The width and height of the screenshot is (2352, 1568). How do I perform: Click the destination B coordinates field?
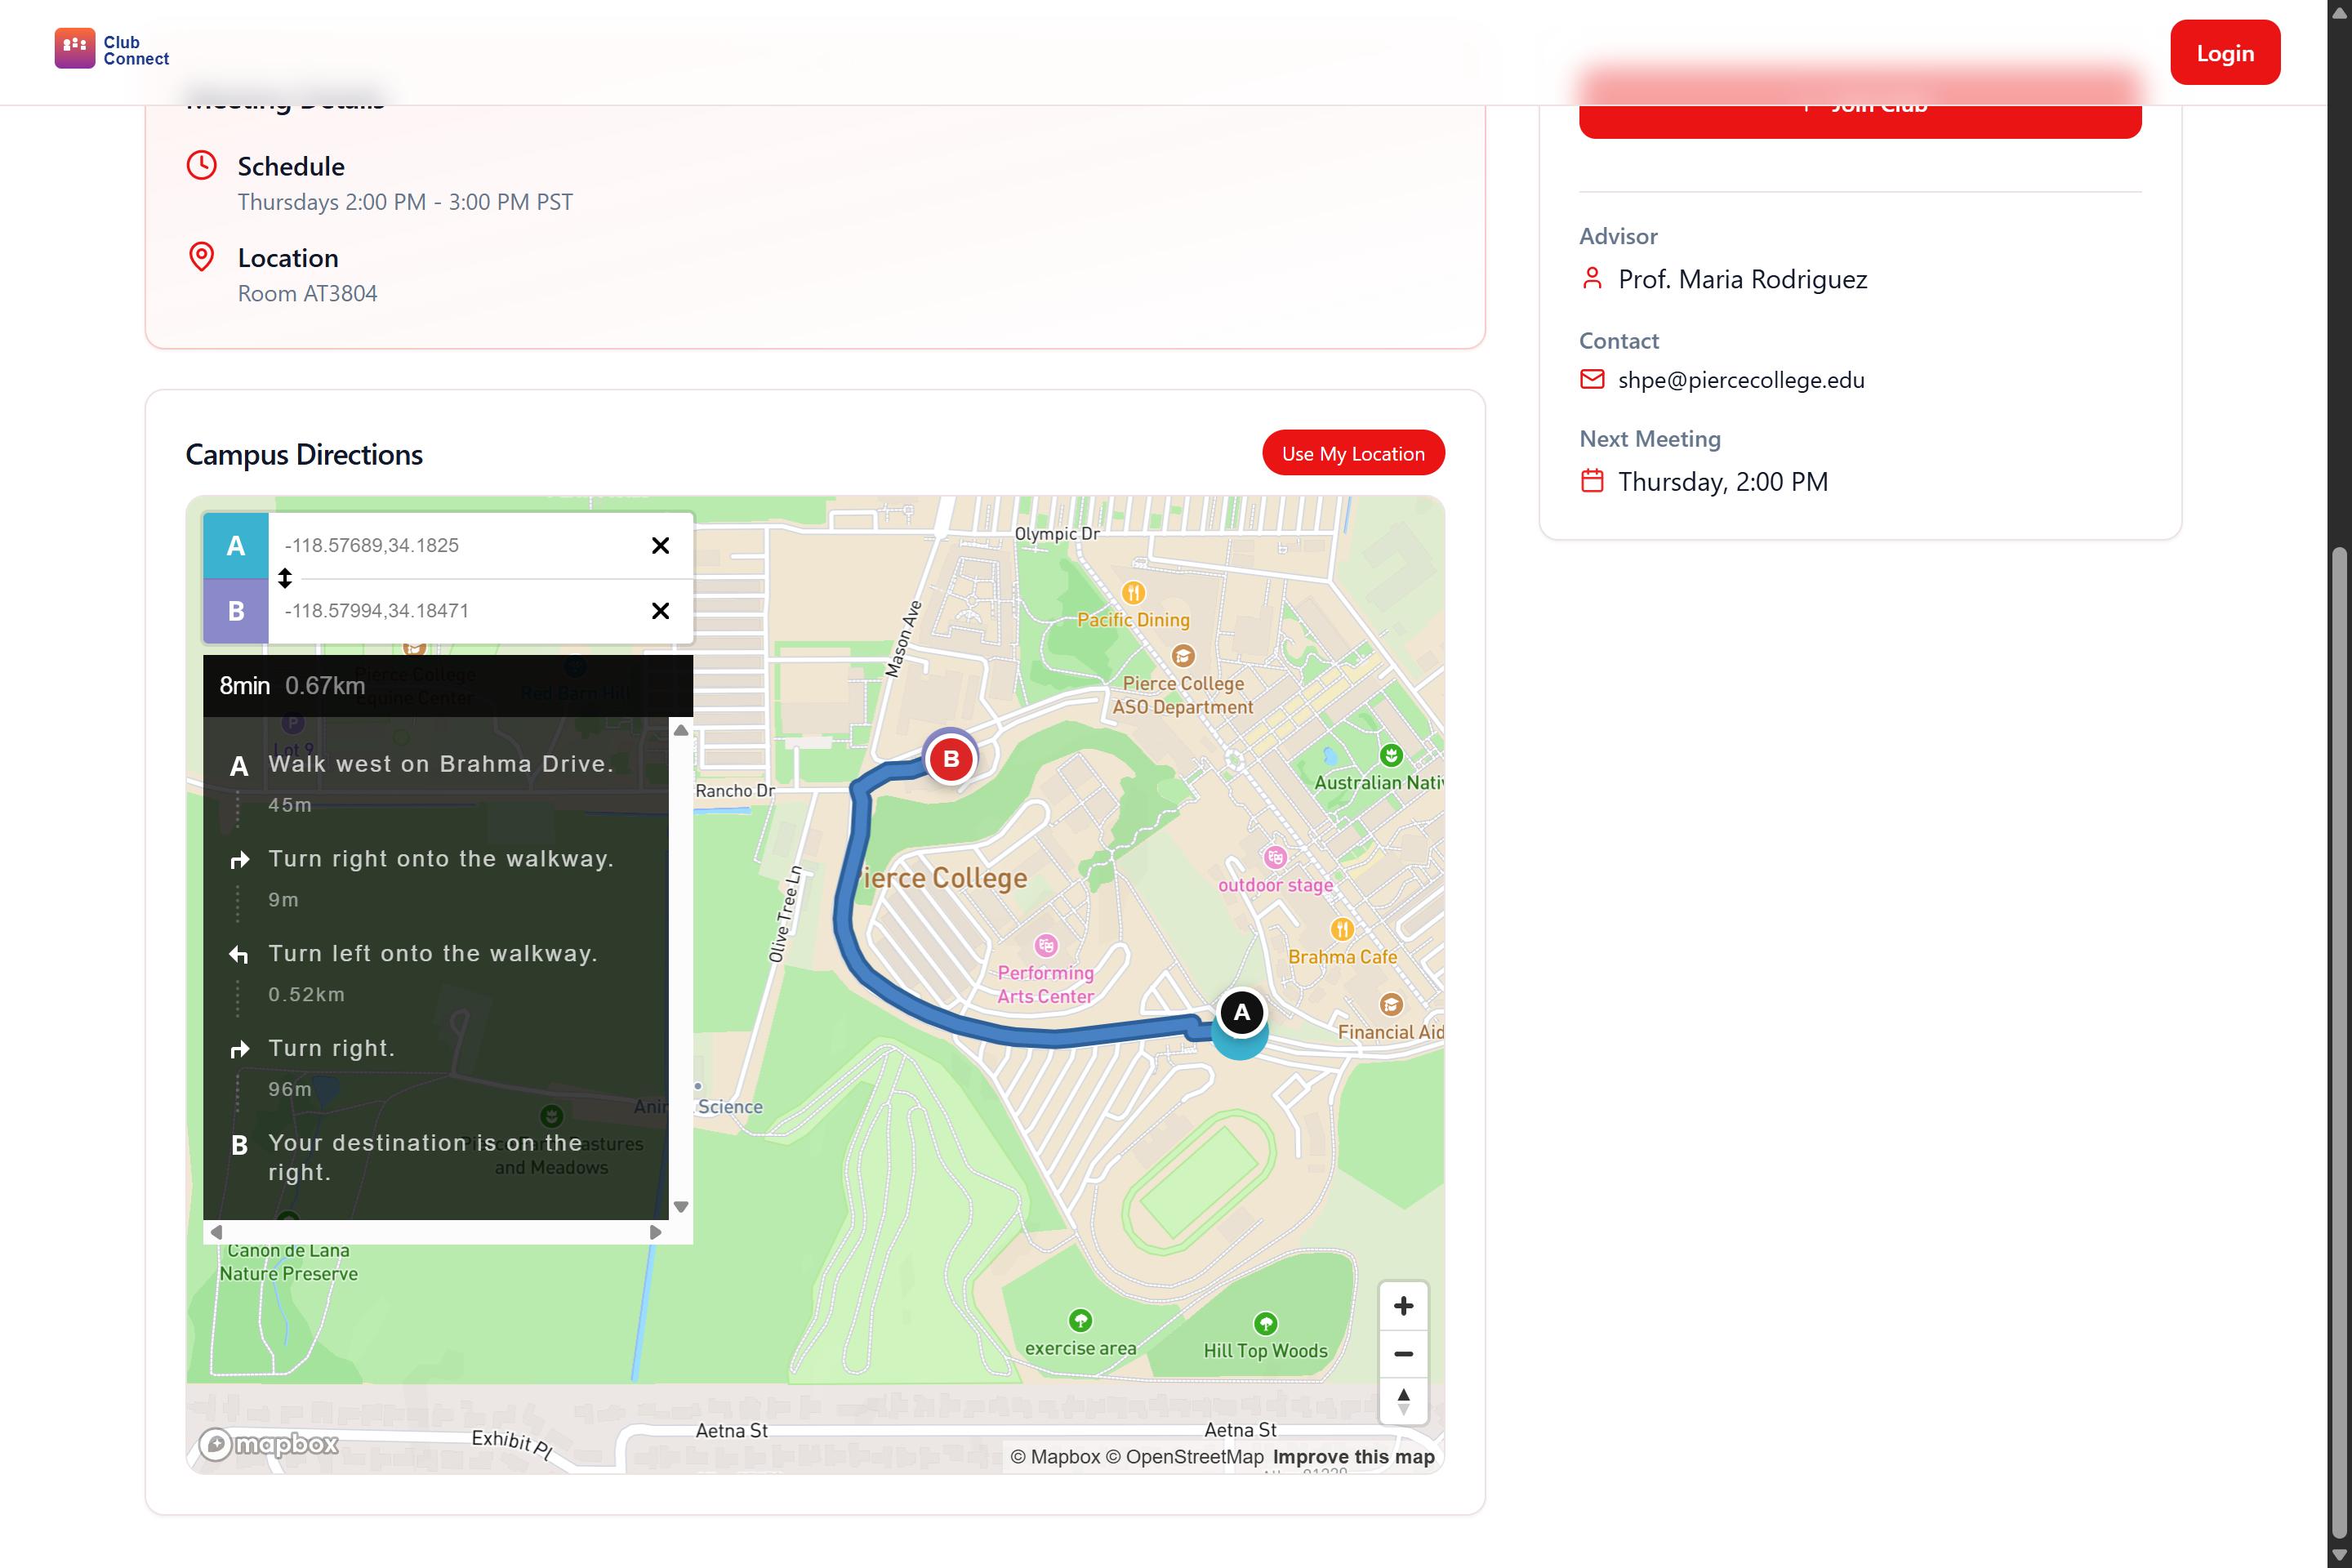point(455,611)
